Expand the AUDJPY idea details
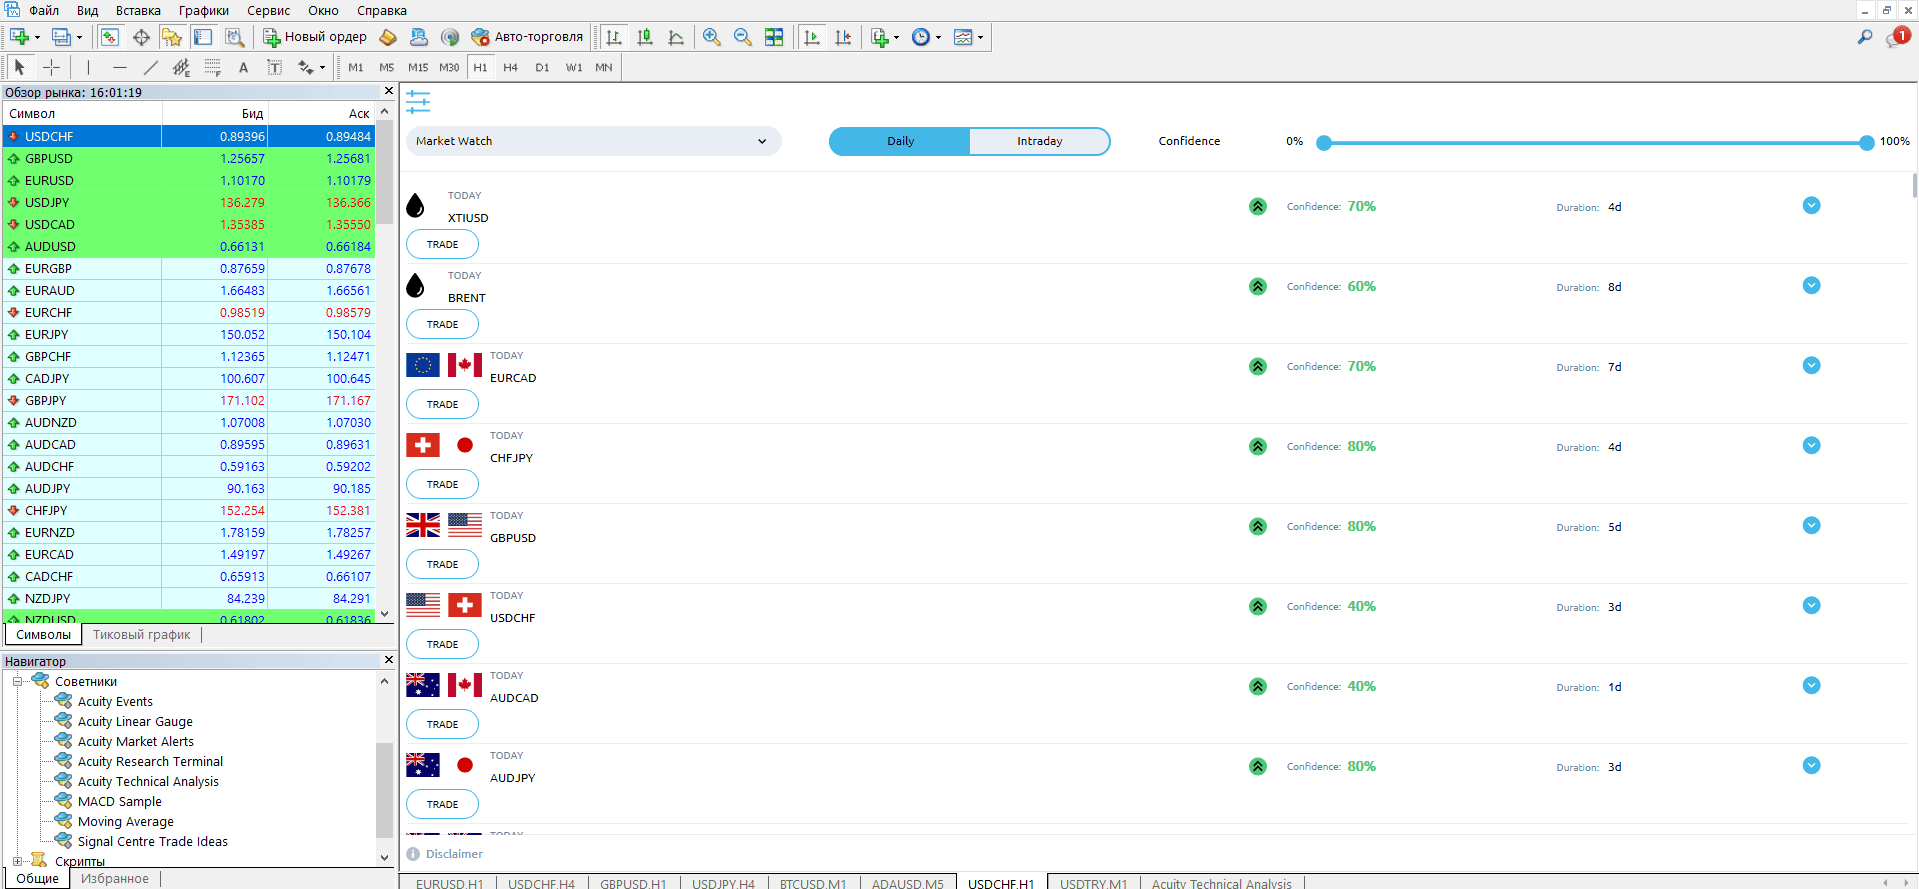The height and width of the screenshot is (889, 1919). [1811, 765]
